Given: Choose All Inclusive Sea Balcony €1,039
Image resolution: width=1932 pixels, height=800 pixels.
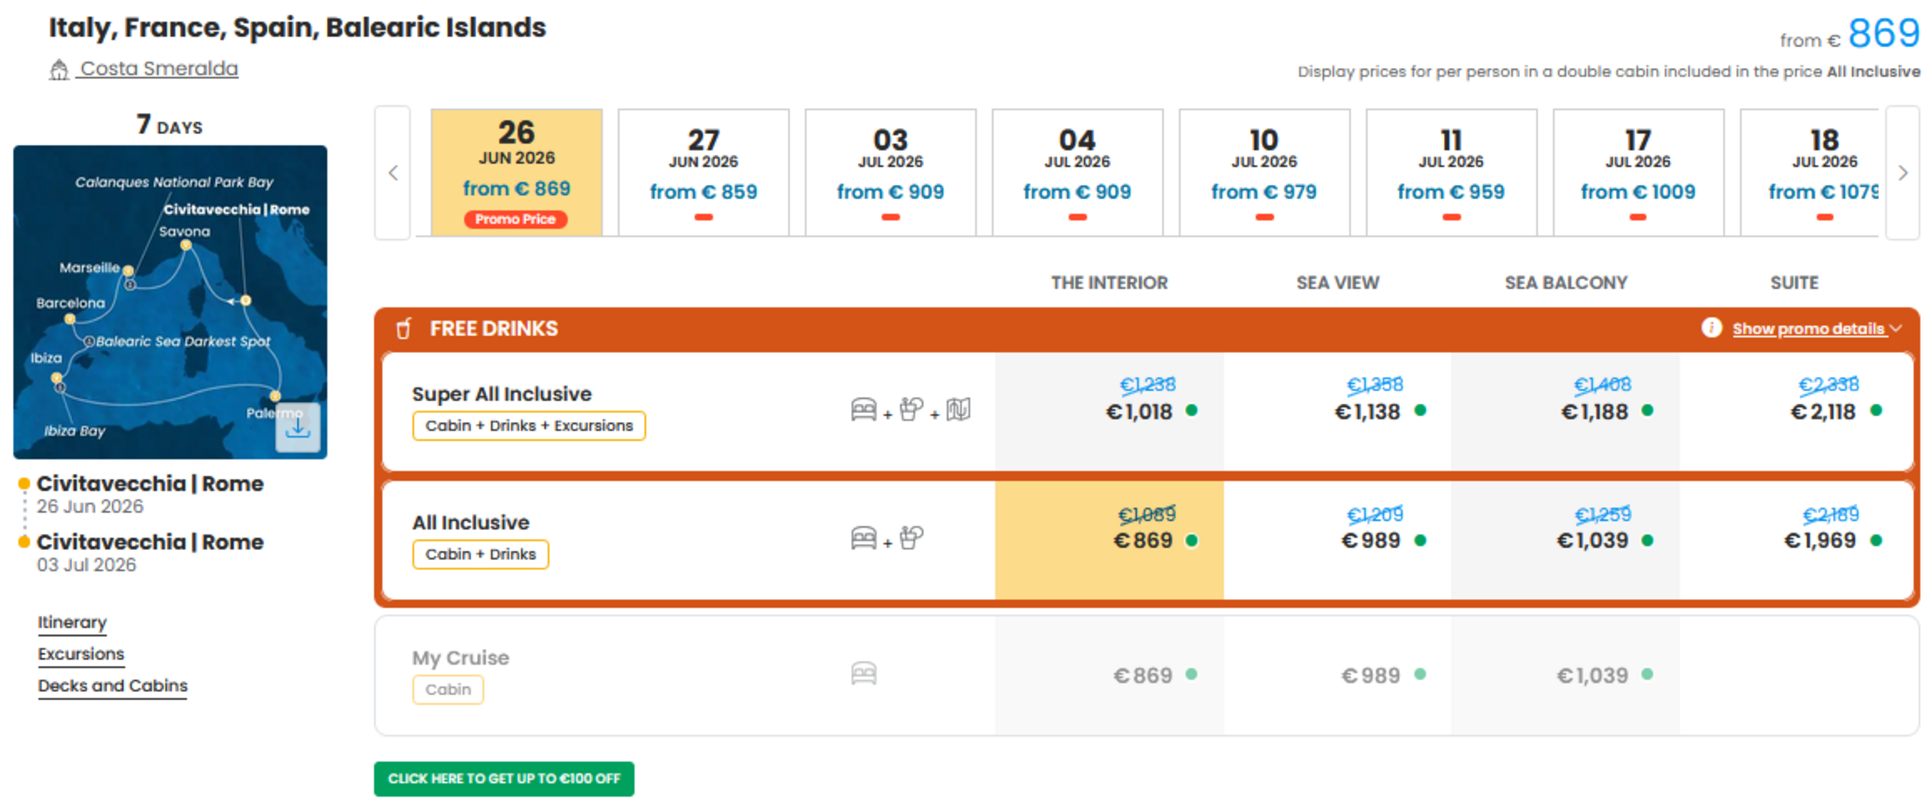Looking at the screenshot, I should point(1566,541).
